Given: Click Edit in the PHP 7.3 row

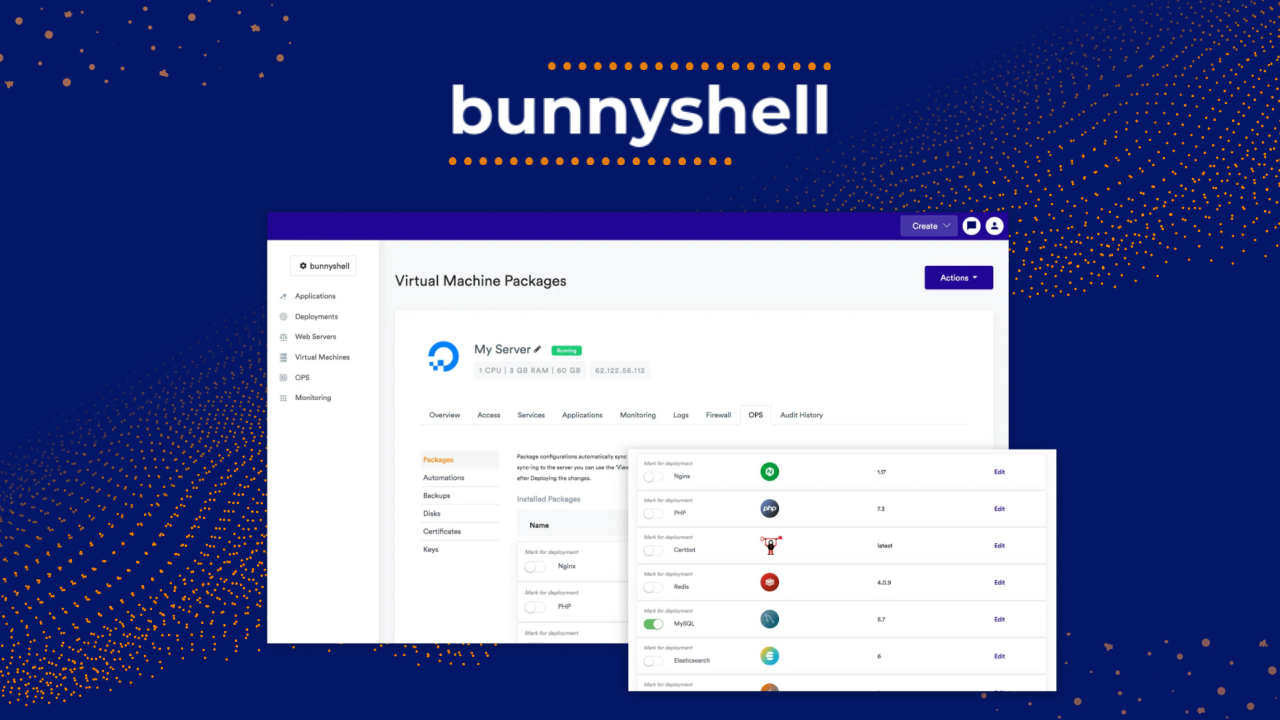Looking at the screenshot, I should coord(999,509).
